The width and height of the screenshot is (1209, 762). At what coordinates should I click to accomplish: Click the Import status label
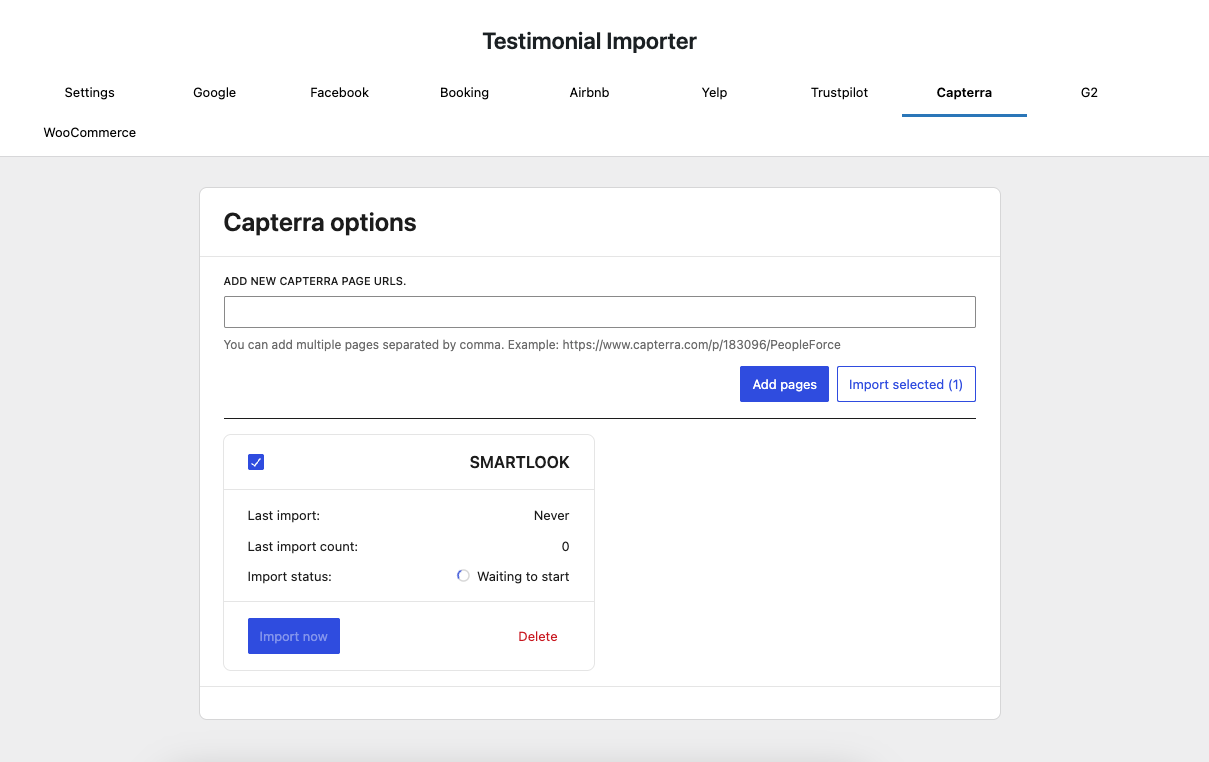point(289,577)
